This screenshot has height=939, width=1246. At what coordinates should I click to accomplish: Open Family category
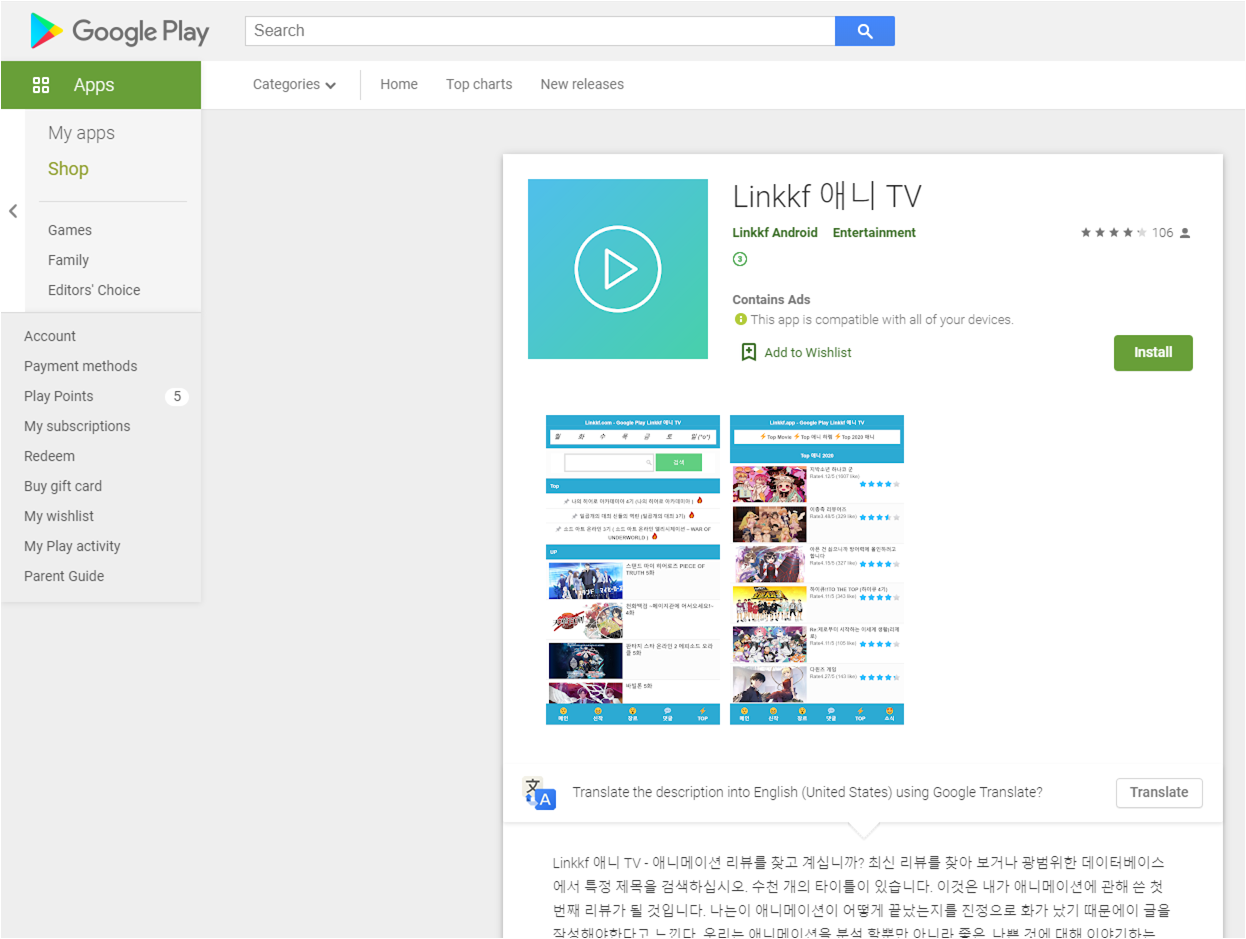68,260
